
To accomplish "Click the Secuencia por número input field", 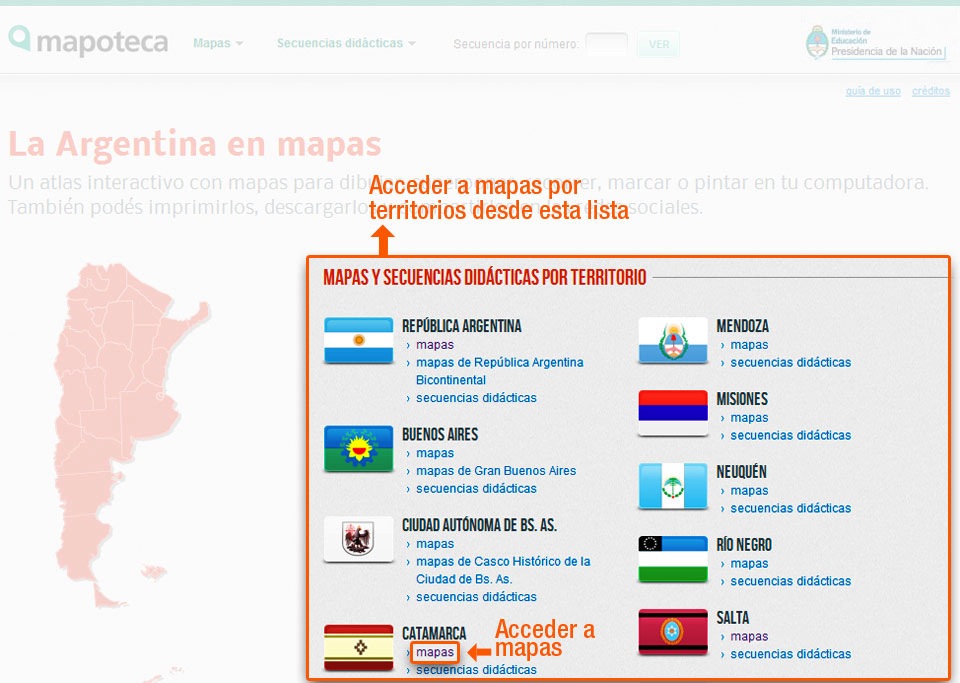I will tap(608, 45).
